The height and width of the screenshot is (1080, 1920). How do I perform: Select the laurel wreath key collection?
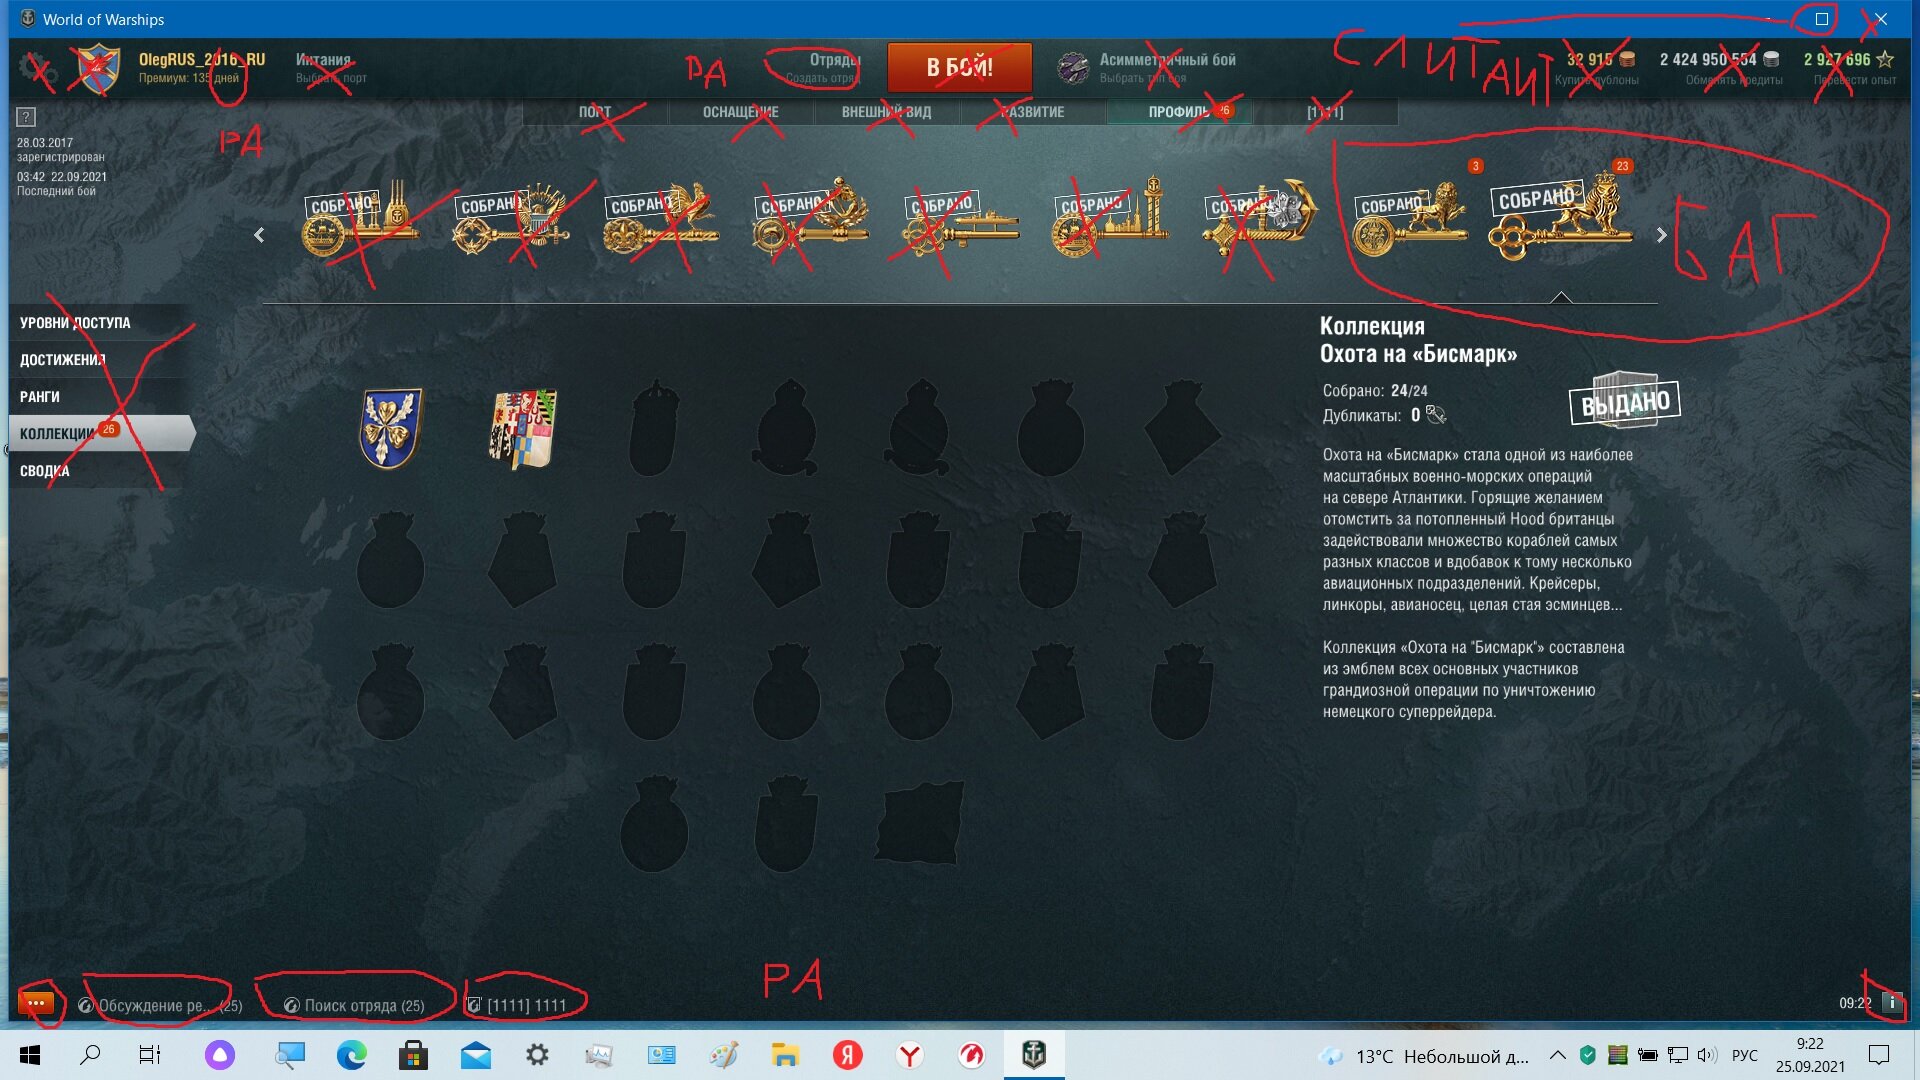tap(811, 219)
